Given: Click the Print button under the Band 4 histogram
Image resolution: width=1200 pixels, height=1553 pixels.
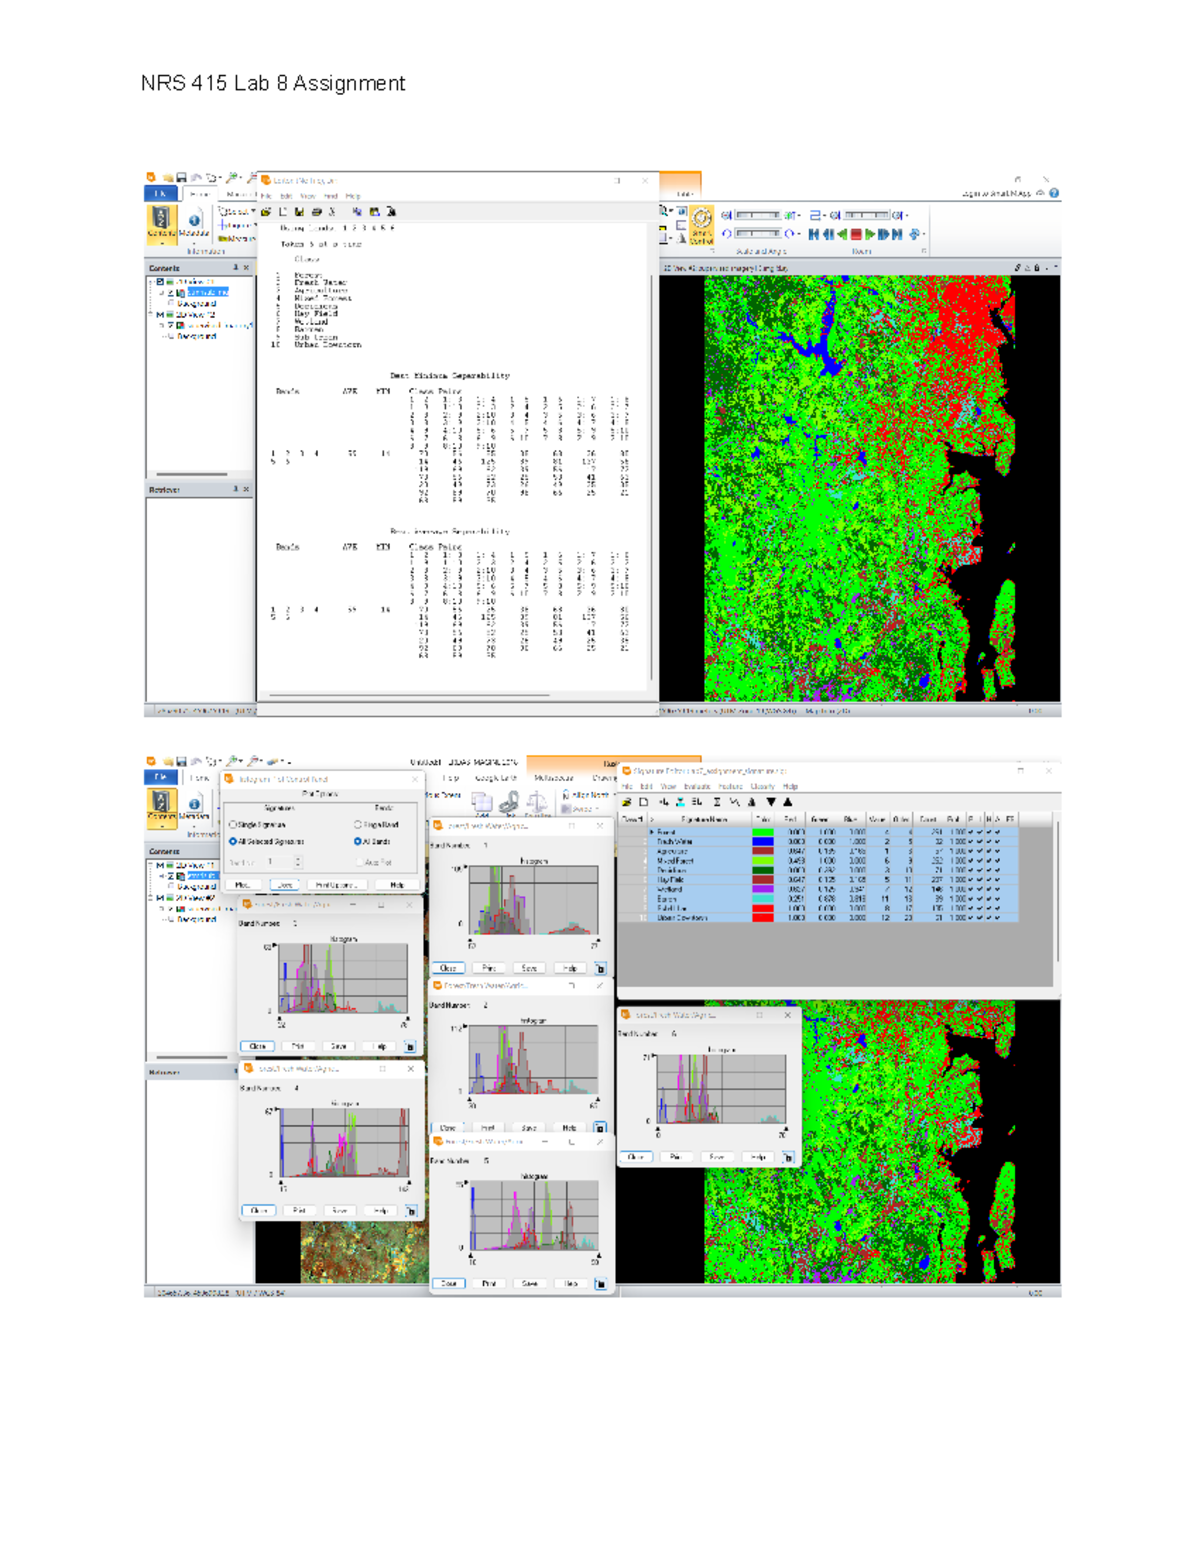Looking at the screenshot, I should (300, 1210).
